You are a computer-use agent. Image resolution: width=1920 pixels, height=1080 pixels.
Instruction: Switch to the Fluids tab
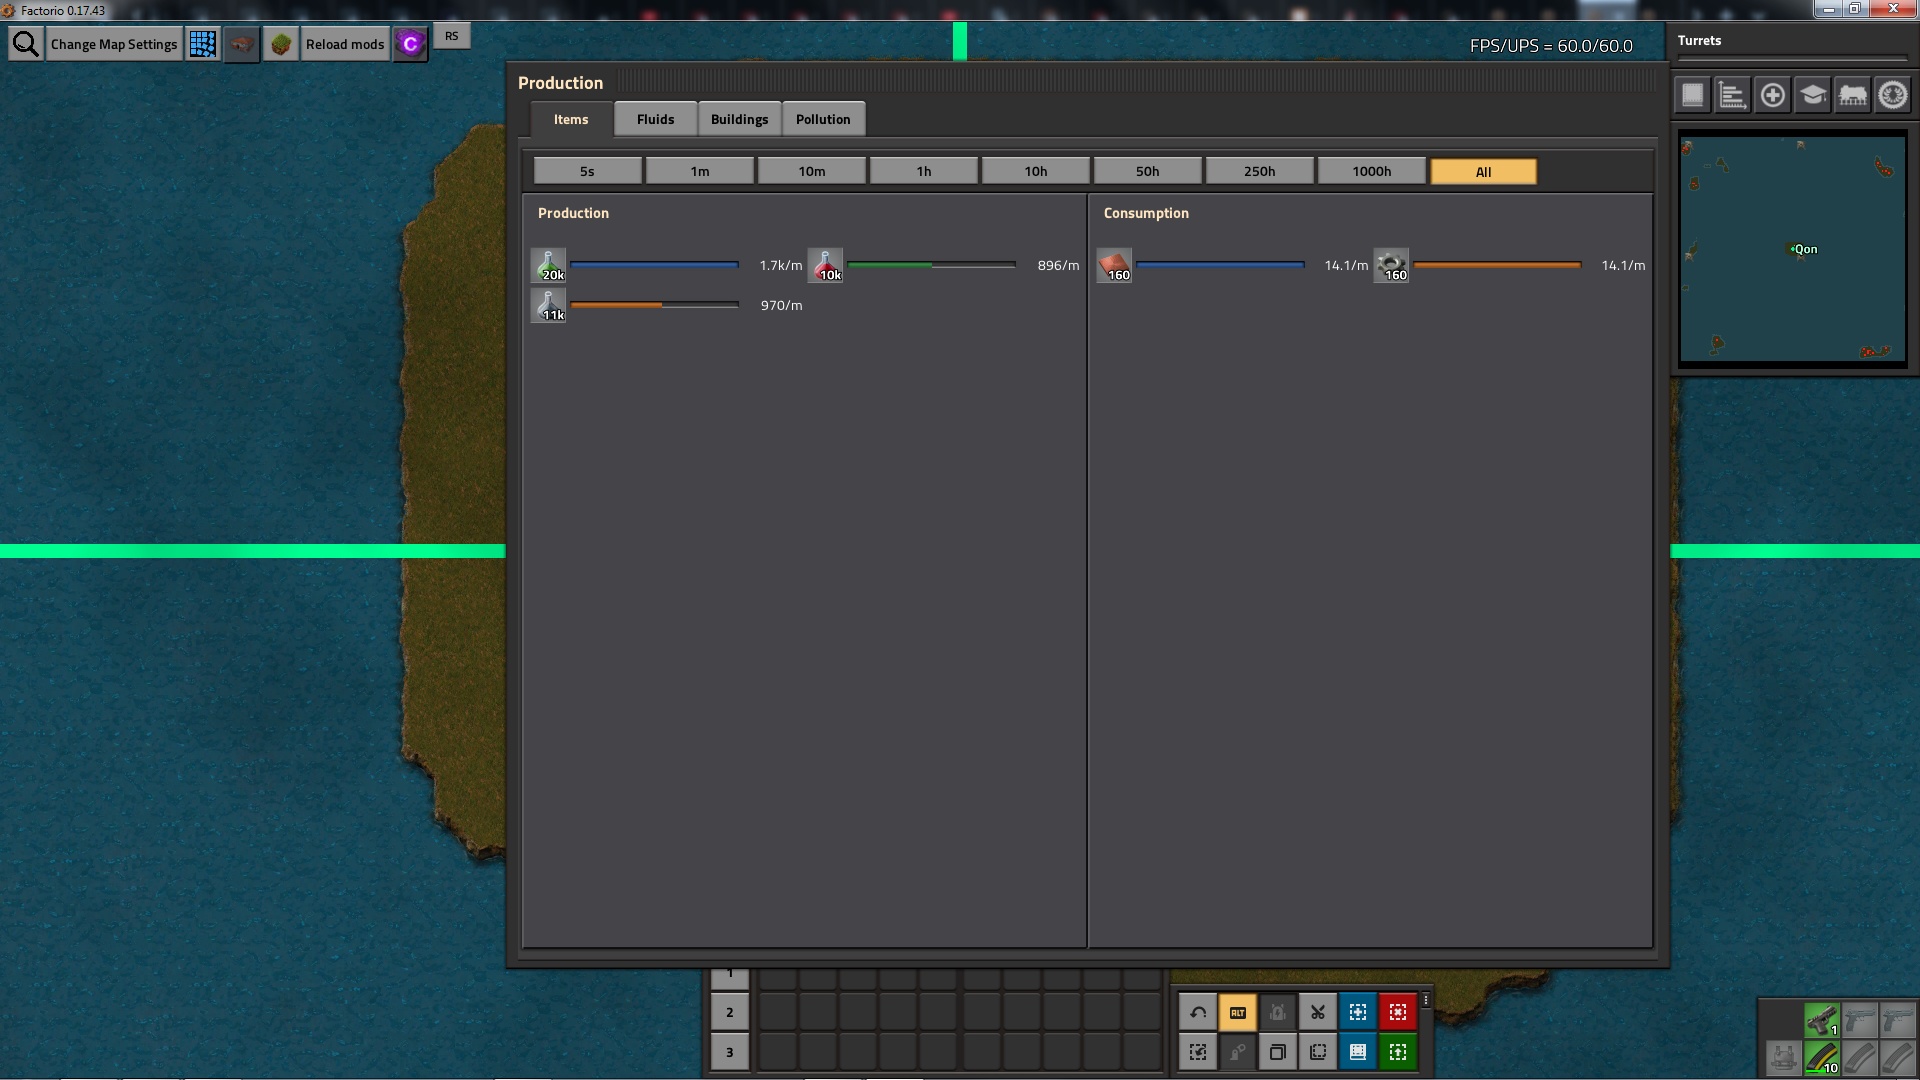tap(656, 119)
